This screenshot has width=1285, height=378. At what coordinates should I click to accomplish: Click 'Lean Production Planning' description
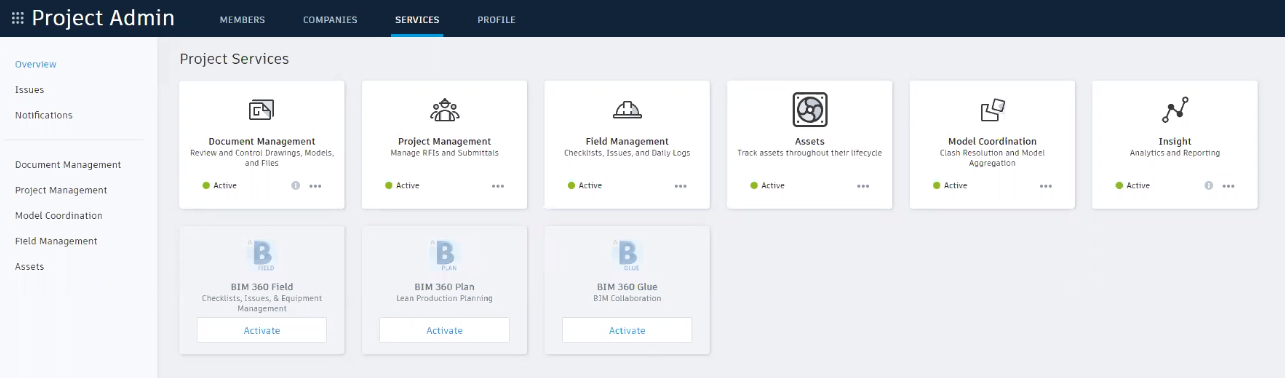444,298
